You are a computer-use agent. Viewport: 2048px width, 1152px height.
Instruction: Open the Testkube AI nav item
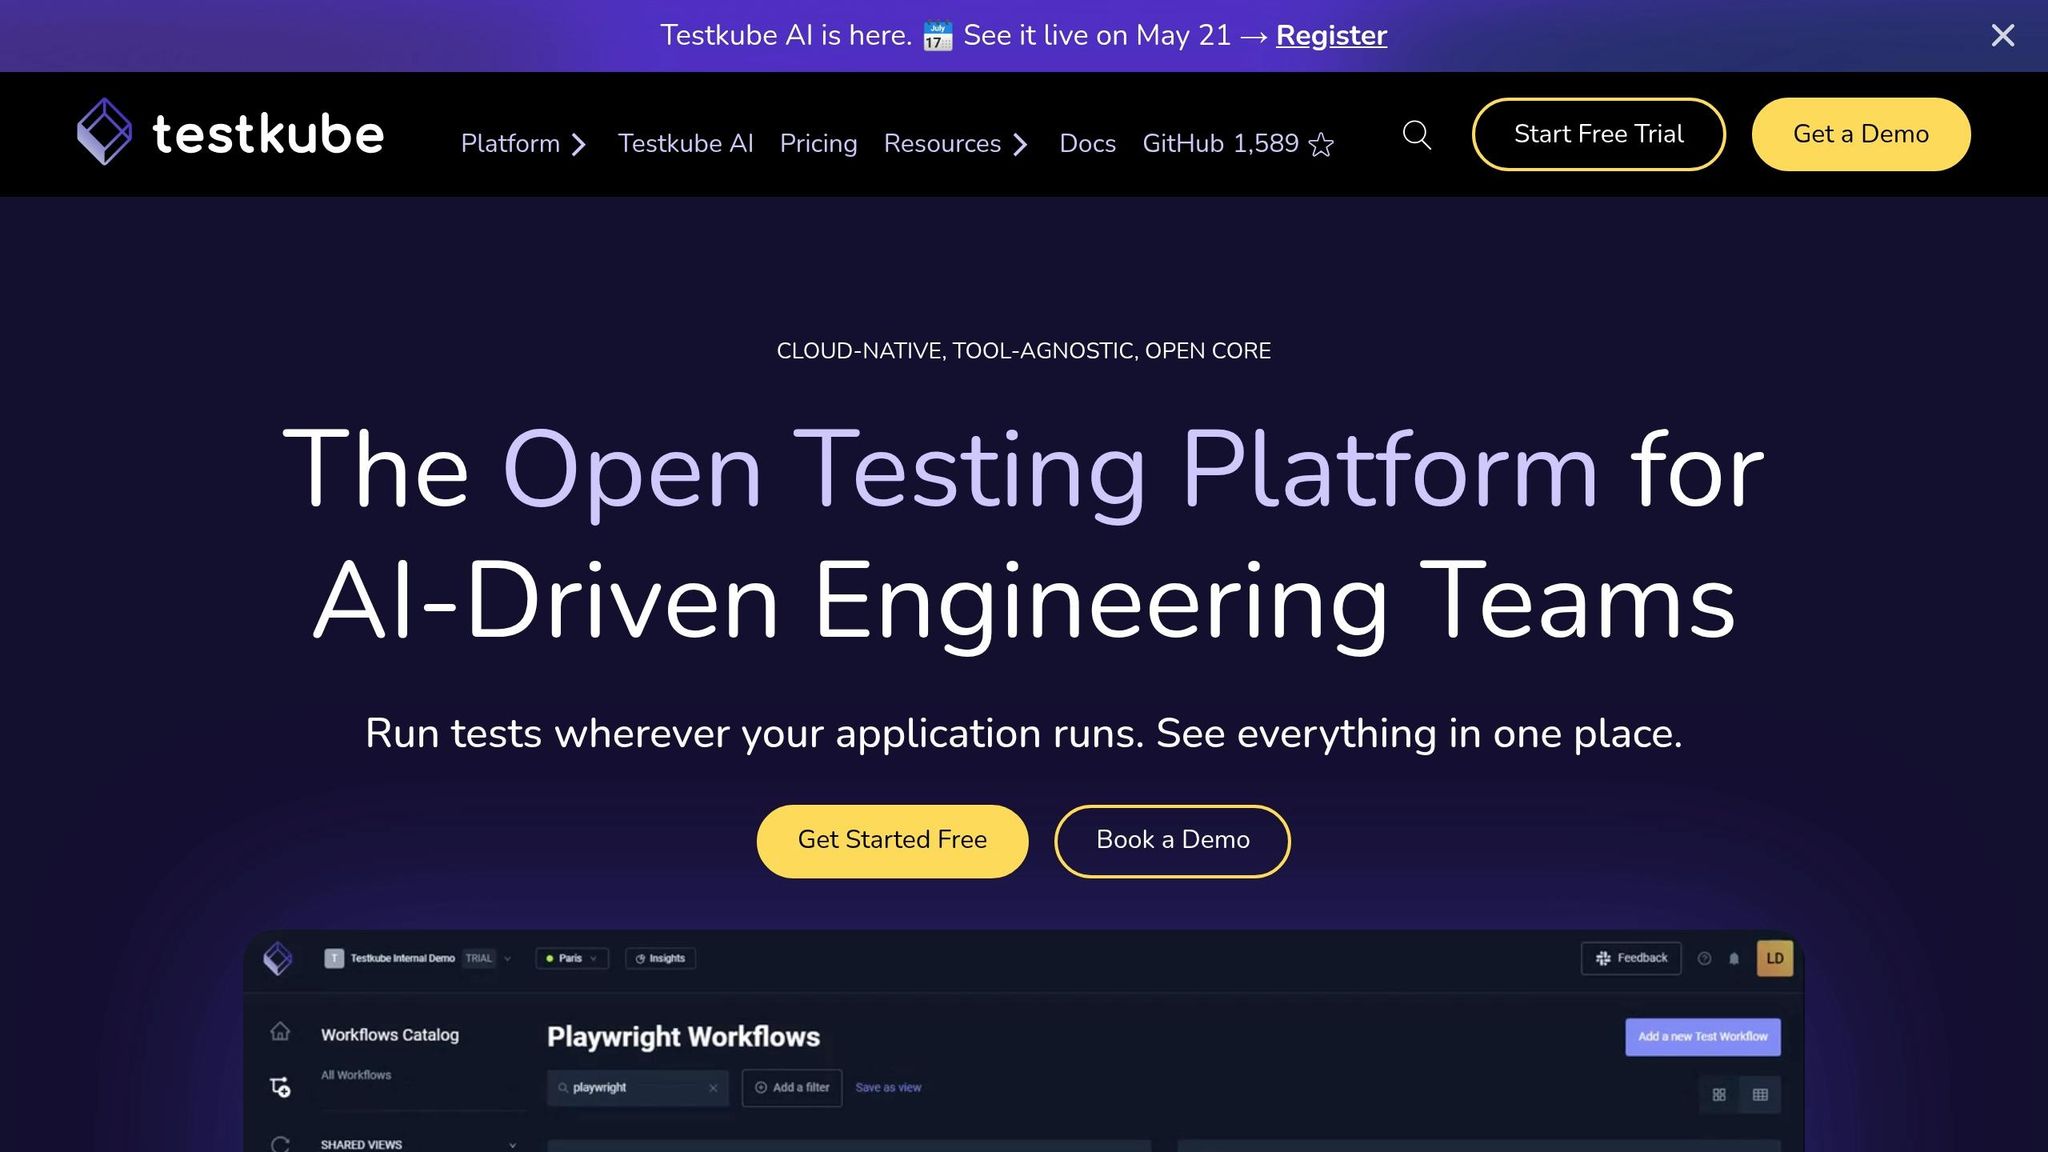685,144
